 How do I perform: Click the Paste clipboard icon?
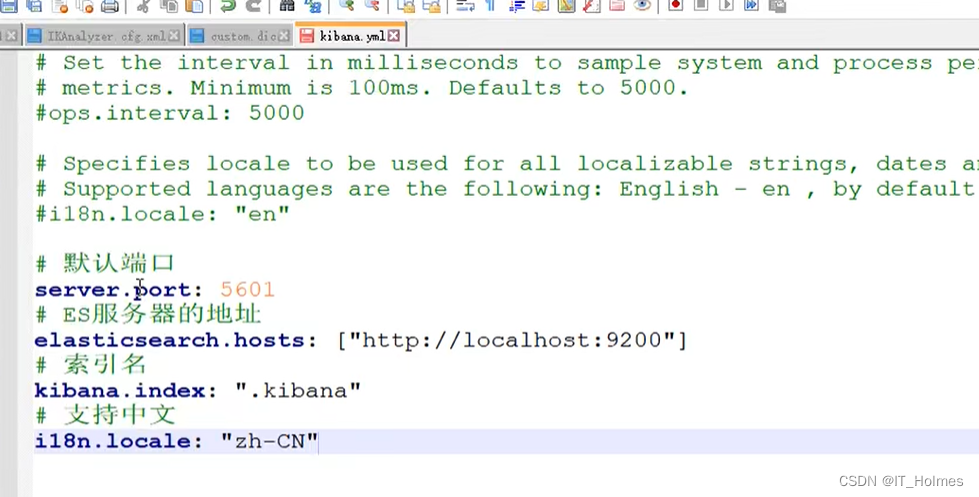(194, 6)
